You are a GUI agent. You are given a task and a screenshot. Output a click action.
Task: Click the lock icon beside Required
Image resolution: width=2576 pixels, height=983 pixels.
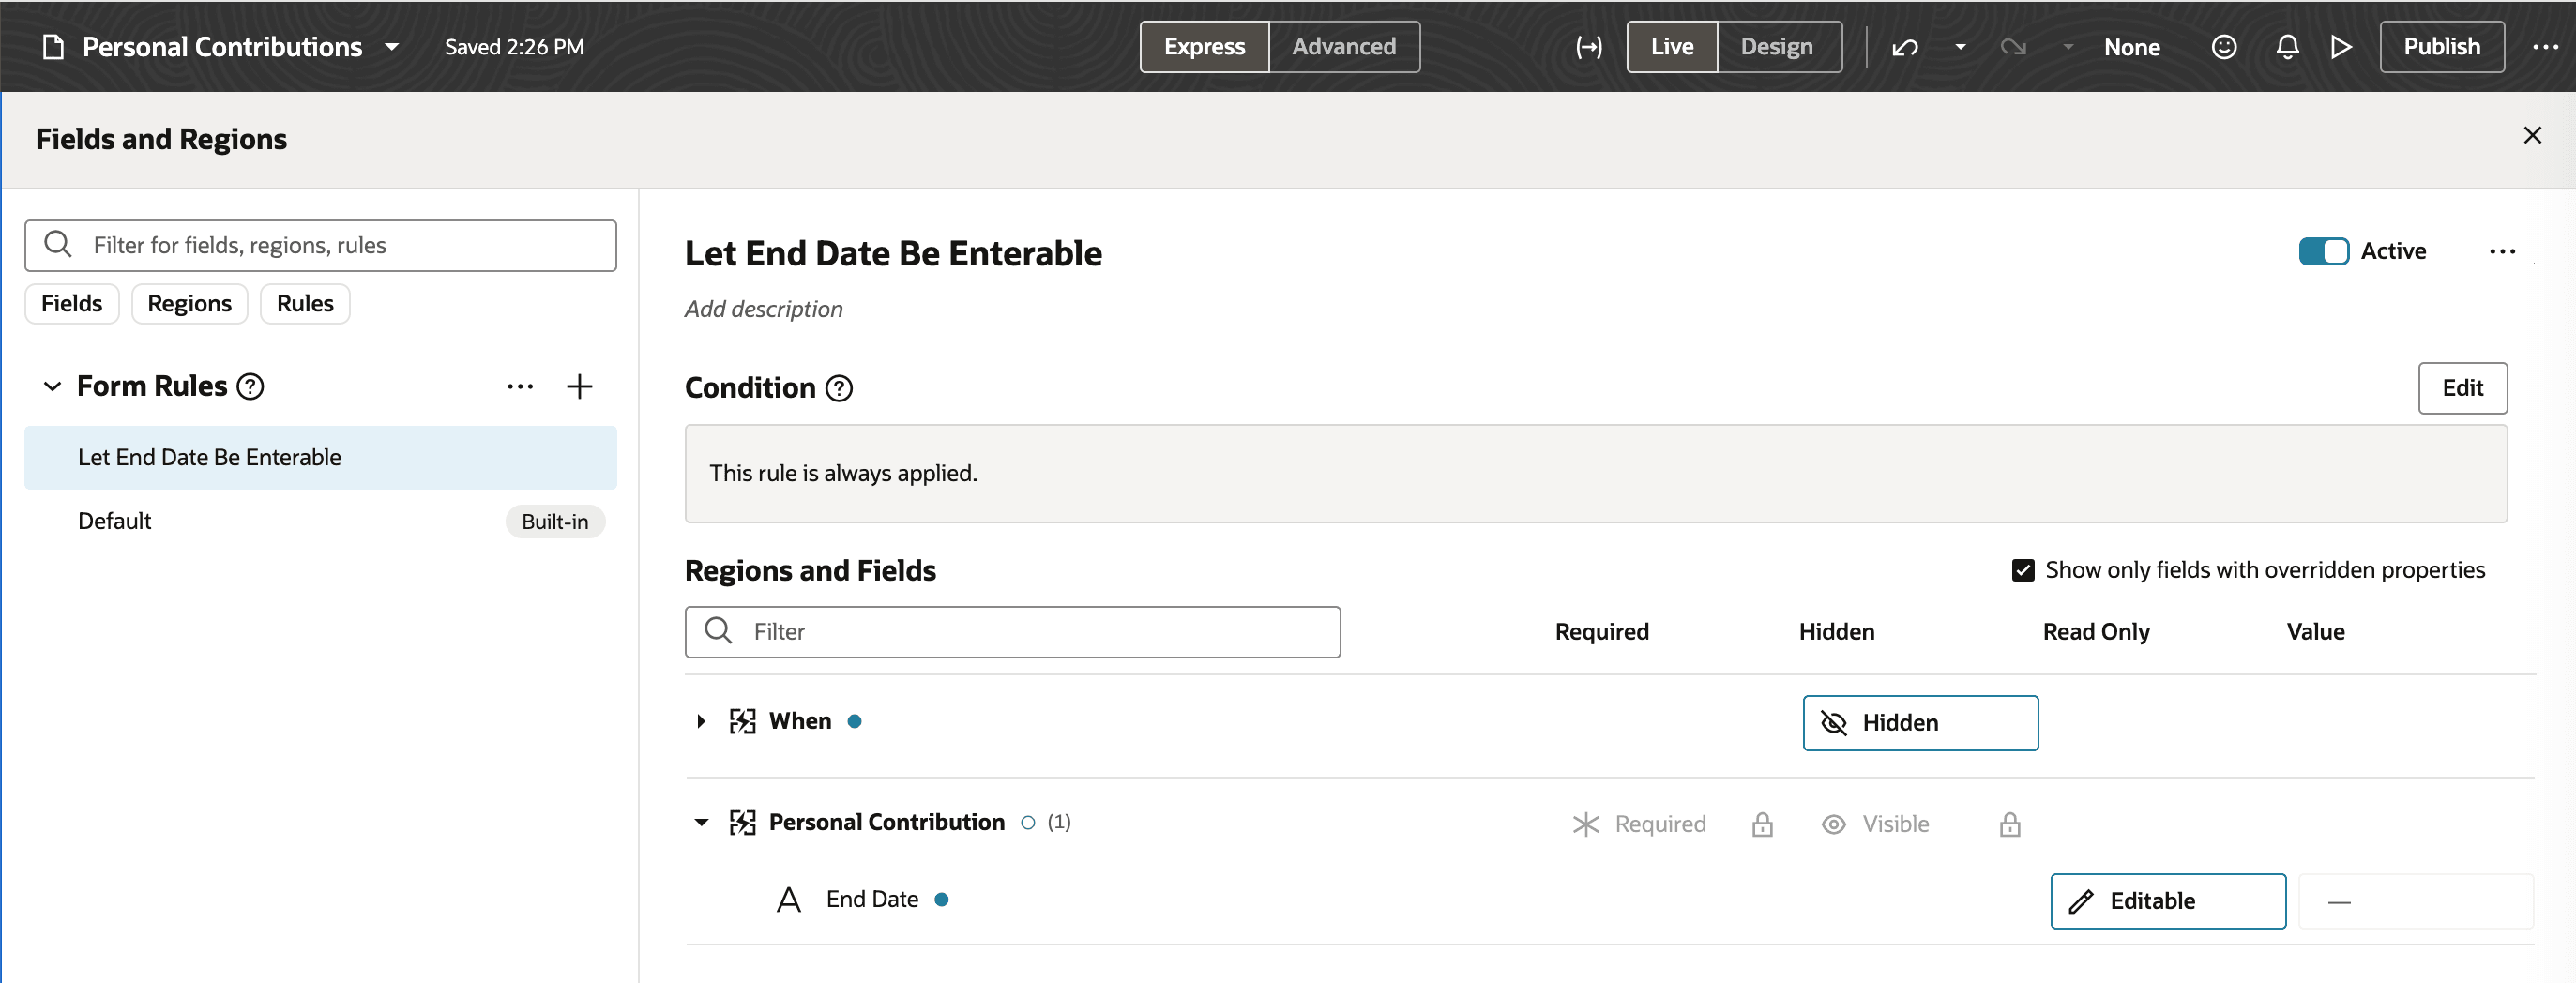1761,823
